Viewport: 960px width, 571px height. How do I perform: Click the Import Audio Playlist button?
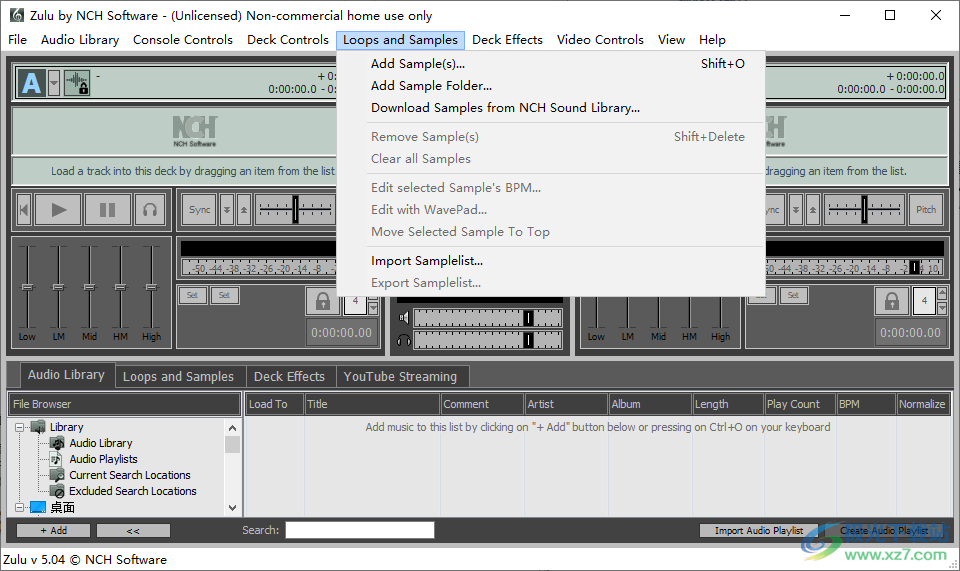coord(759,531)
